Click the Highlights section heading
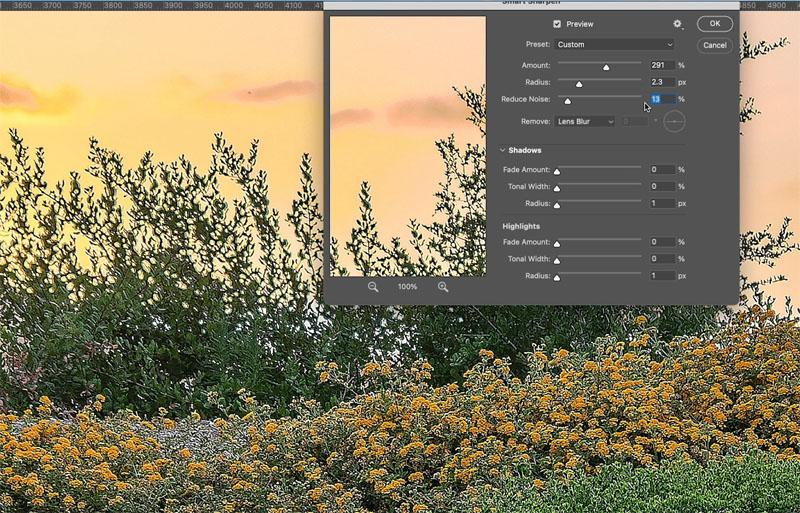 (521, 226)
